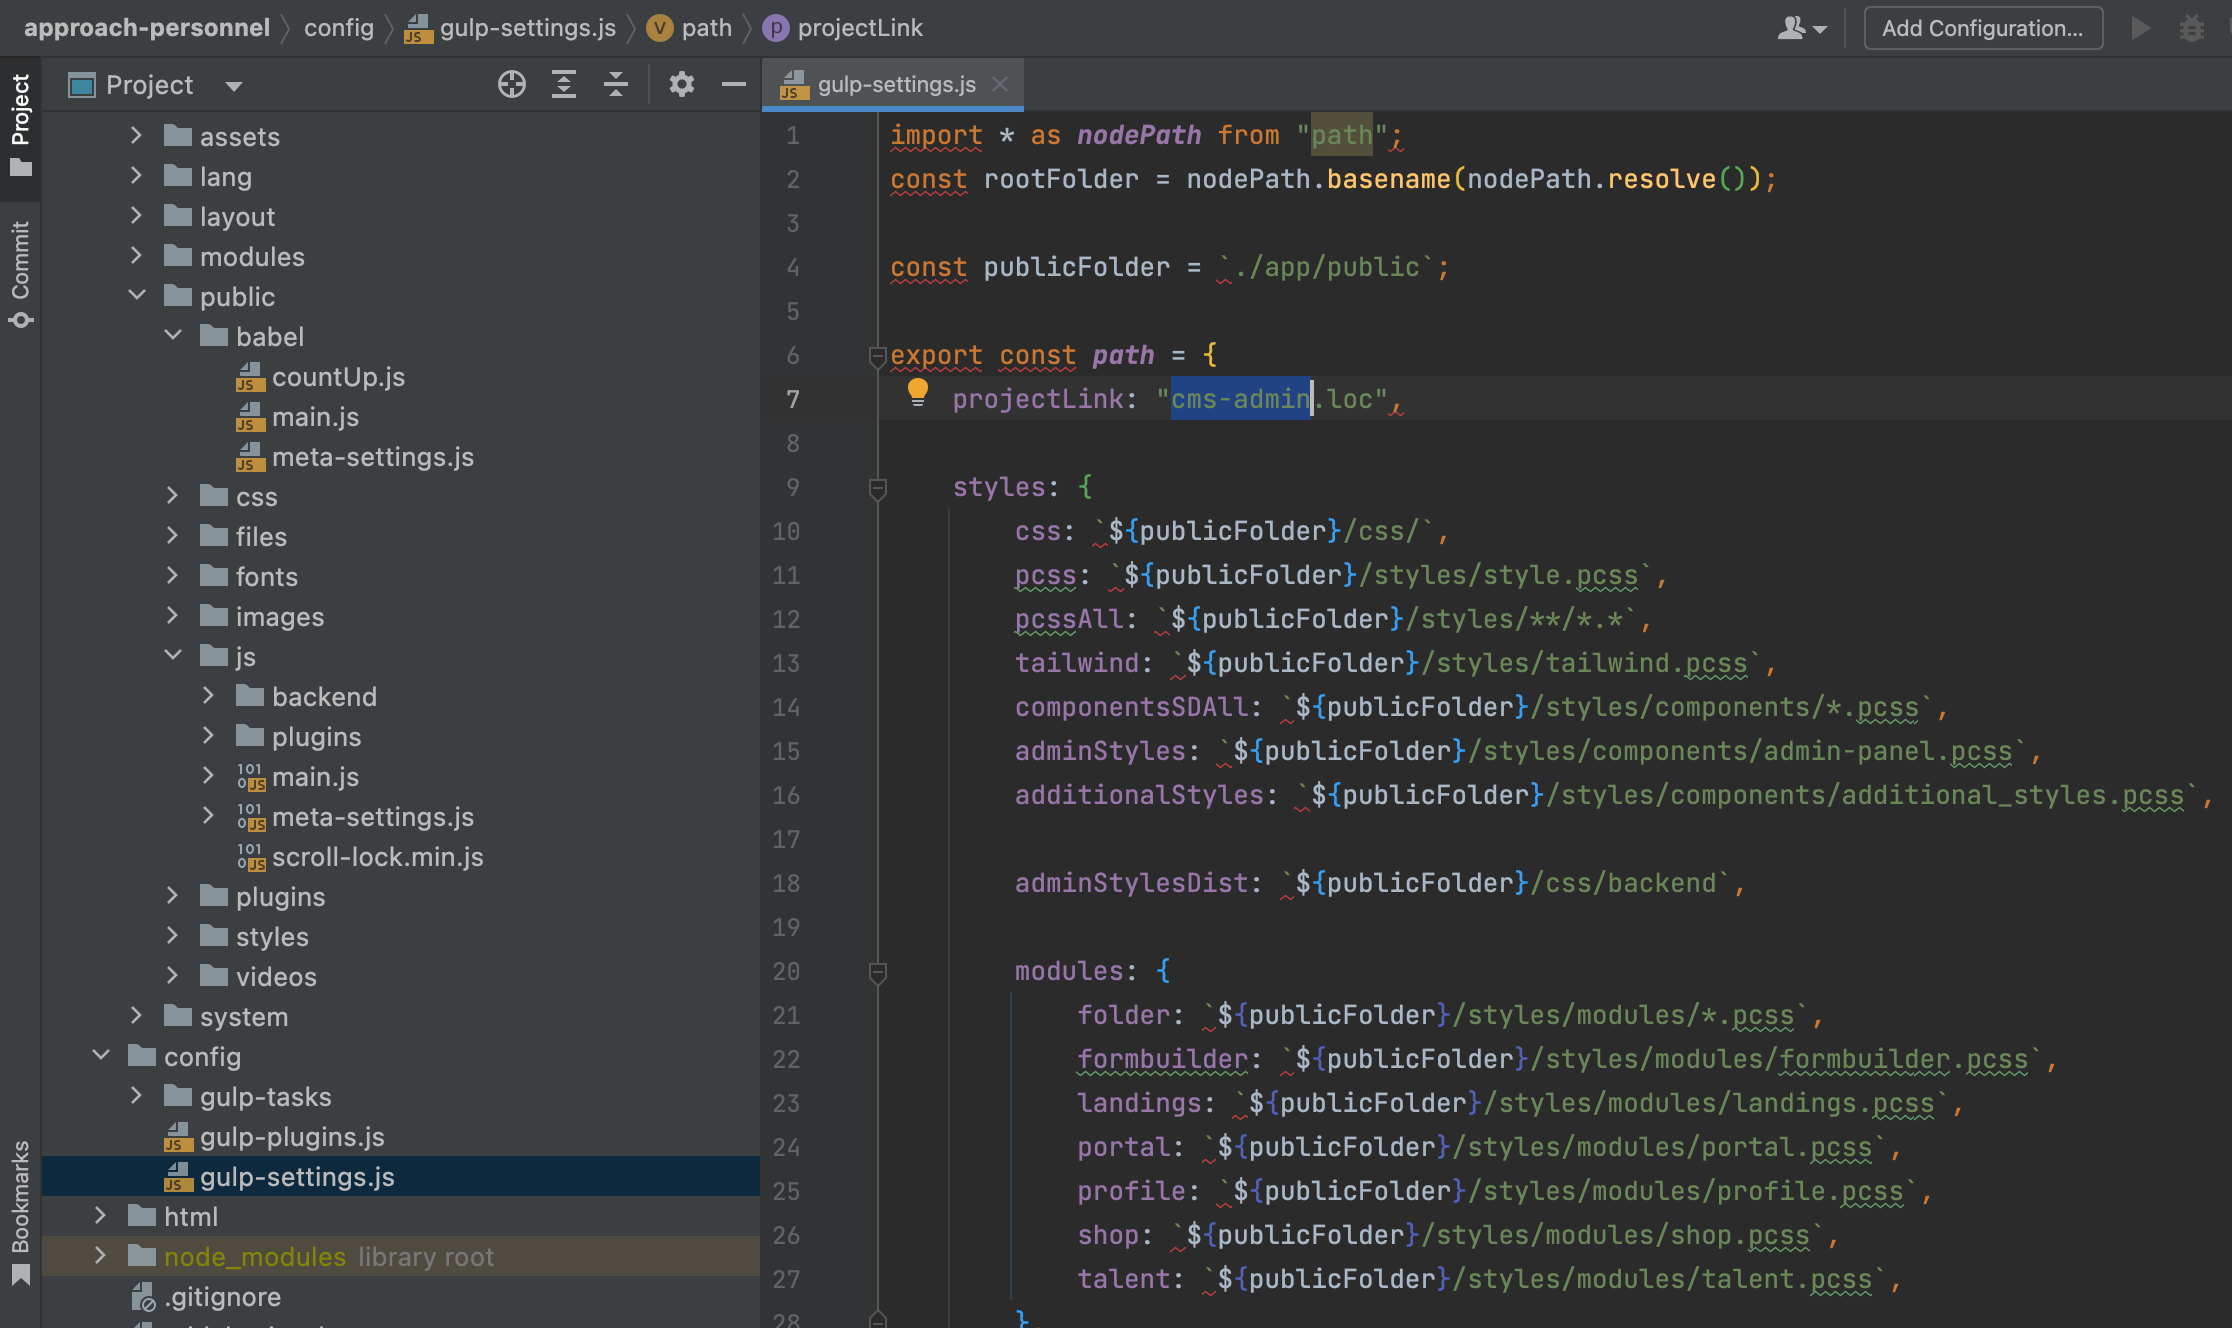Expand the html folder
2232x1328 pixels.
coord(101,1216)
